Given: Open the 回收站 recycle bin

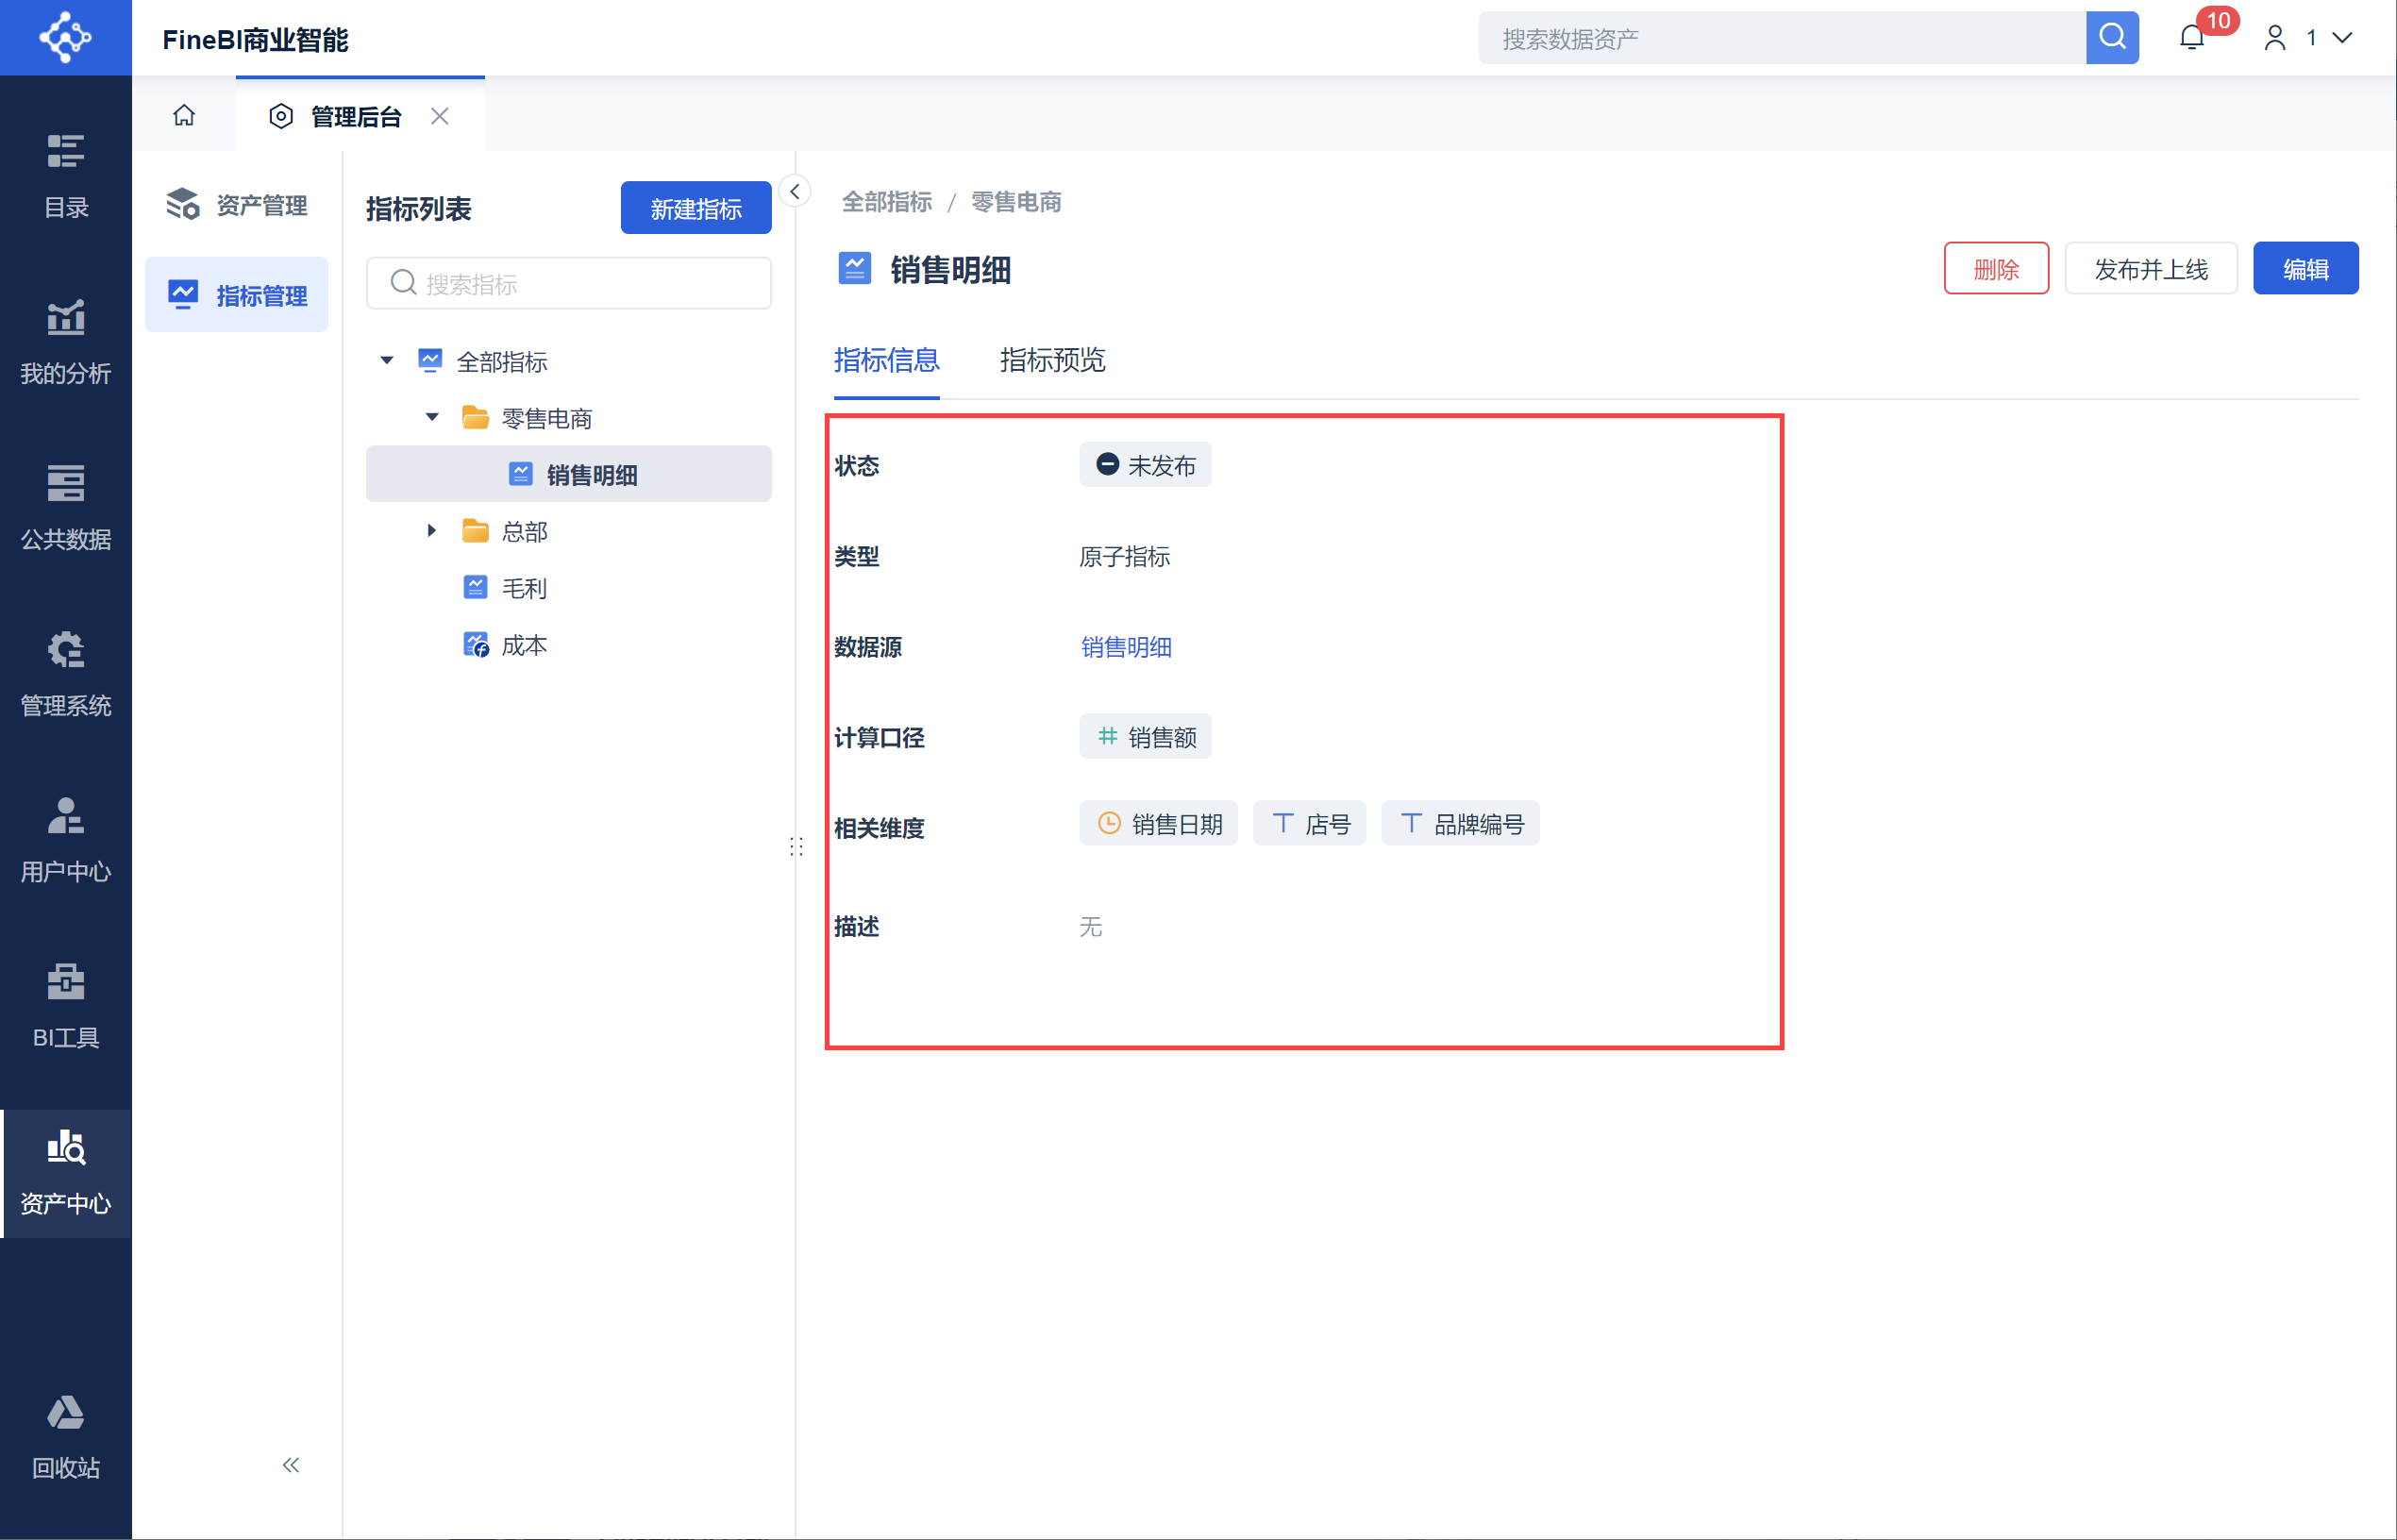Looking at the screenshot, I should [66, 1437].
